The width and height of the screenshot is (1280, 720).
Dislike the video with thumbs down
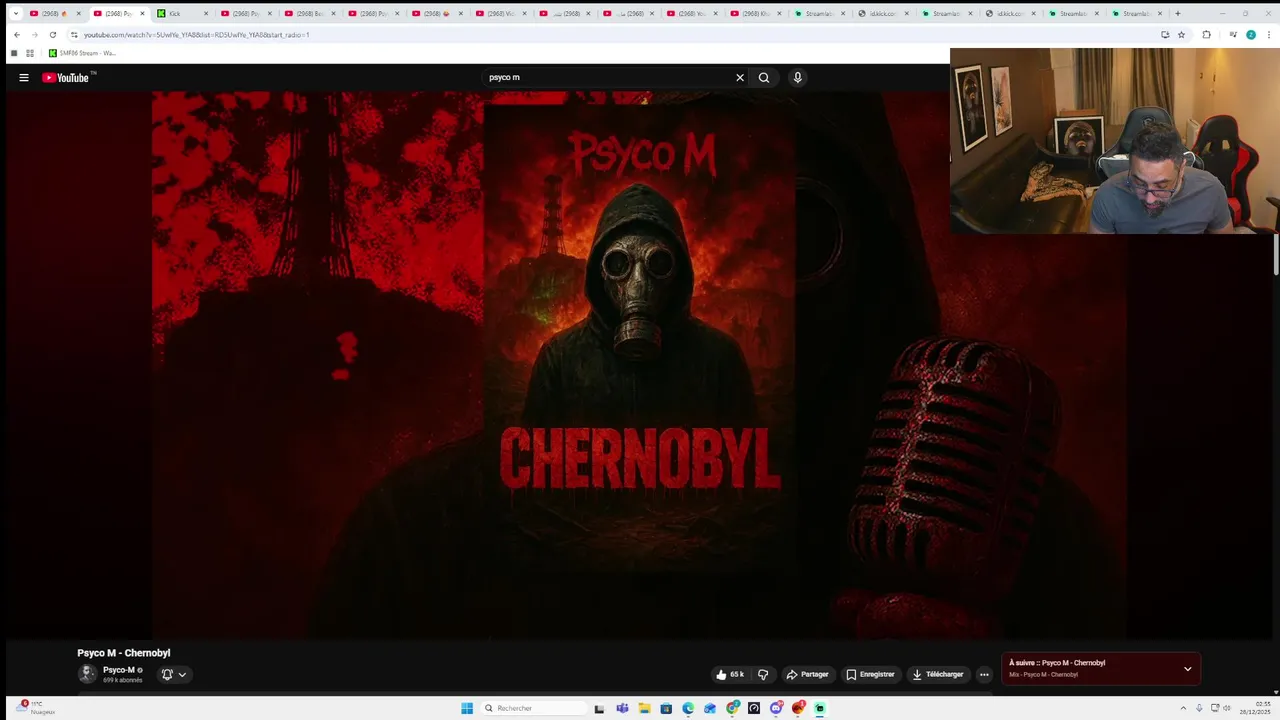(x=763, y=674)
